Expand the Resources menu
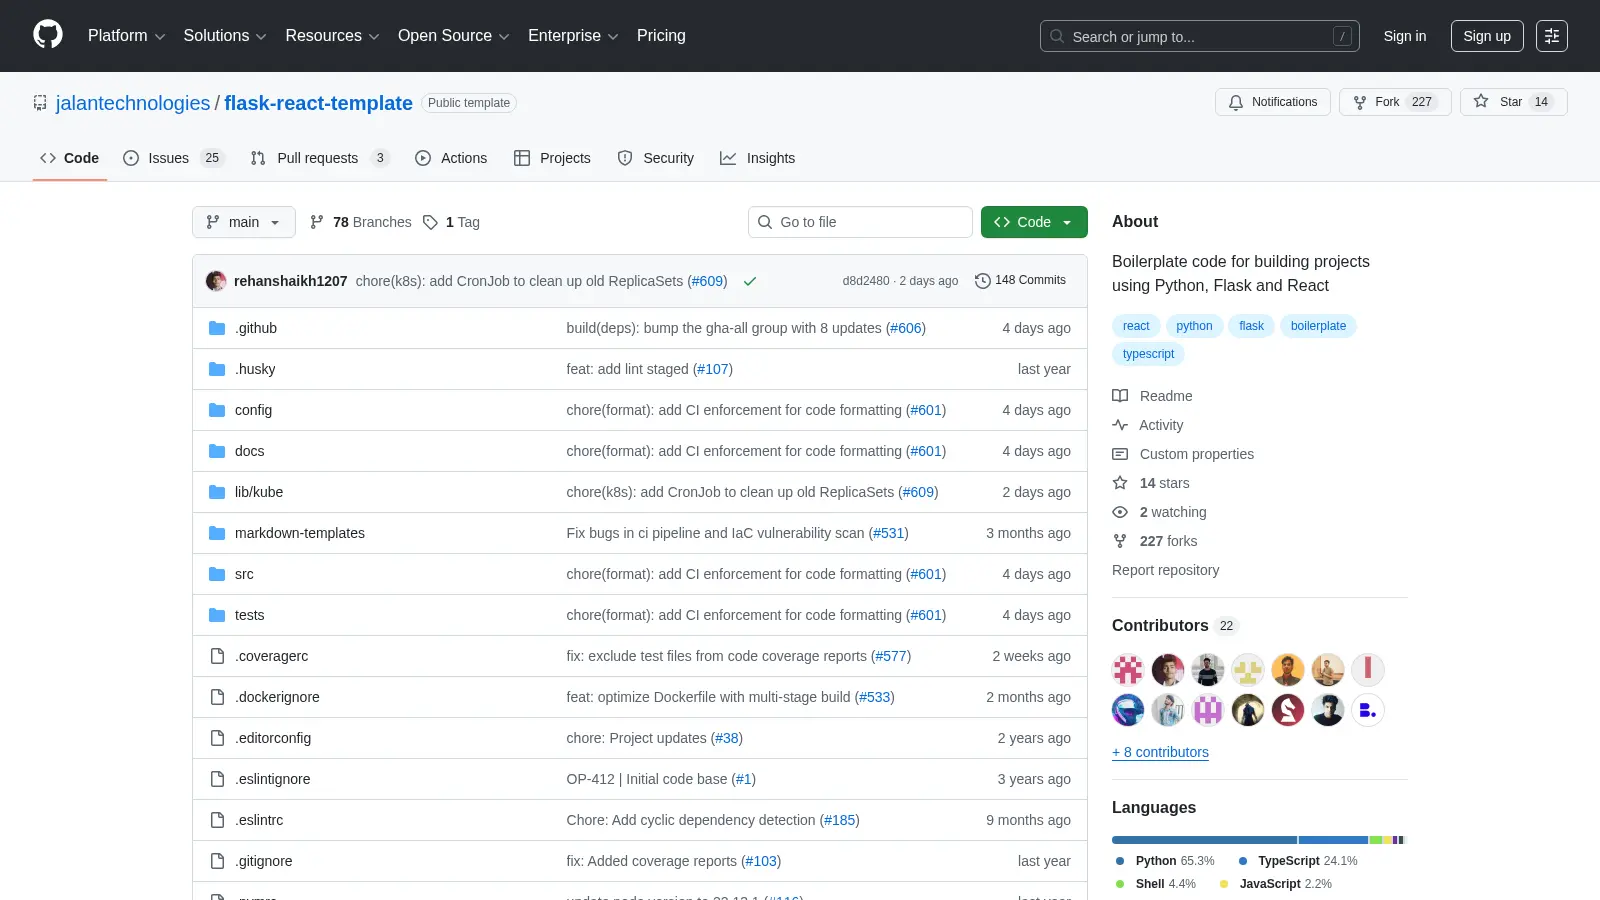 332,36
